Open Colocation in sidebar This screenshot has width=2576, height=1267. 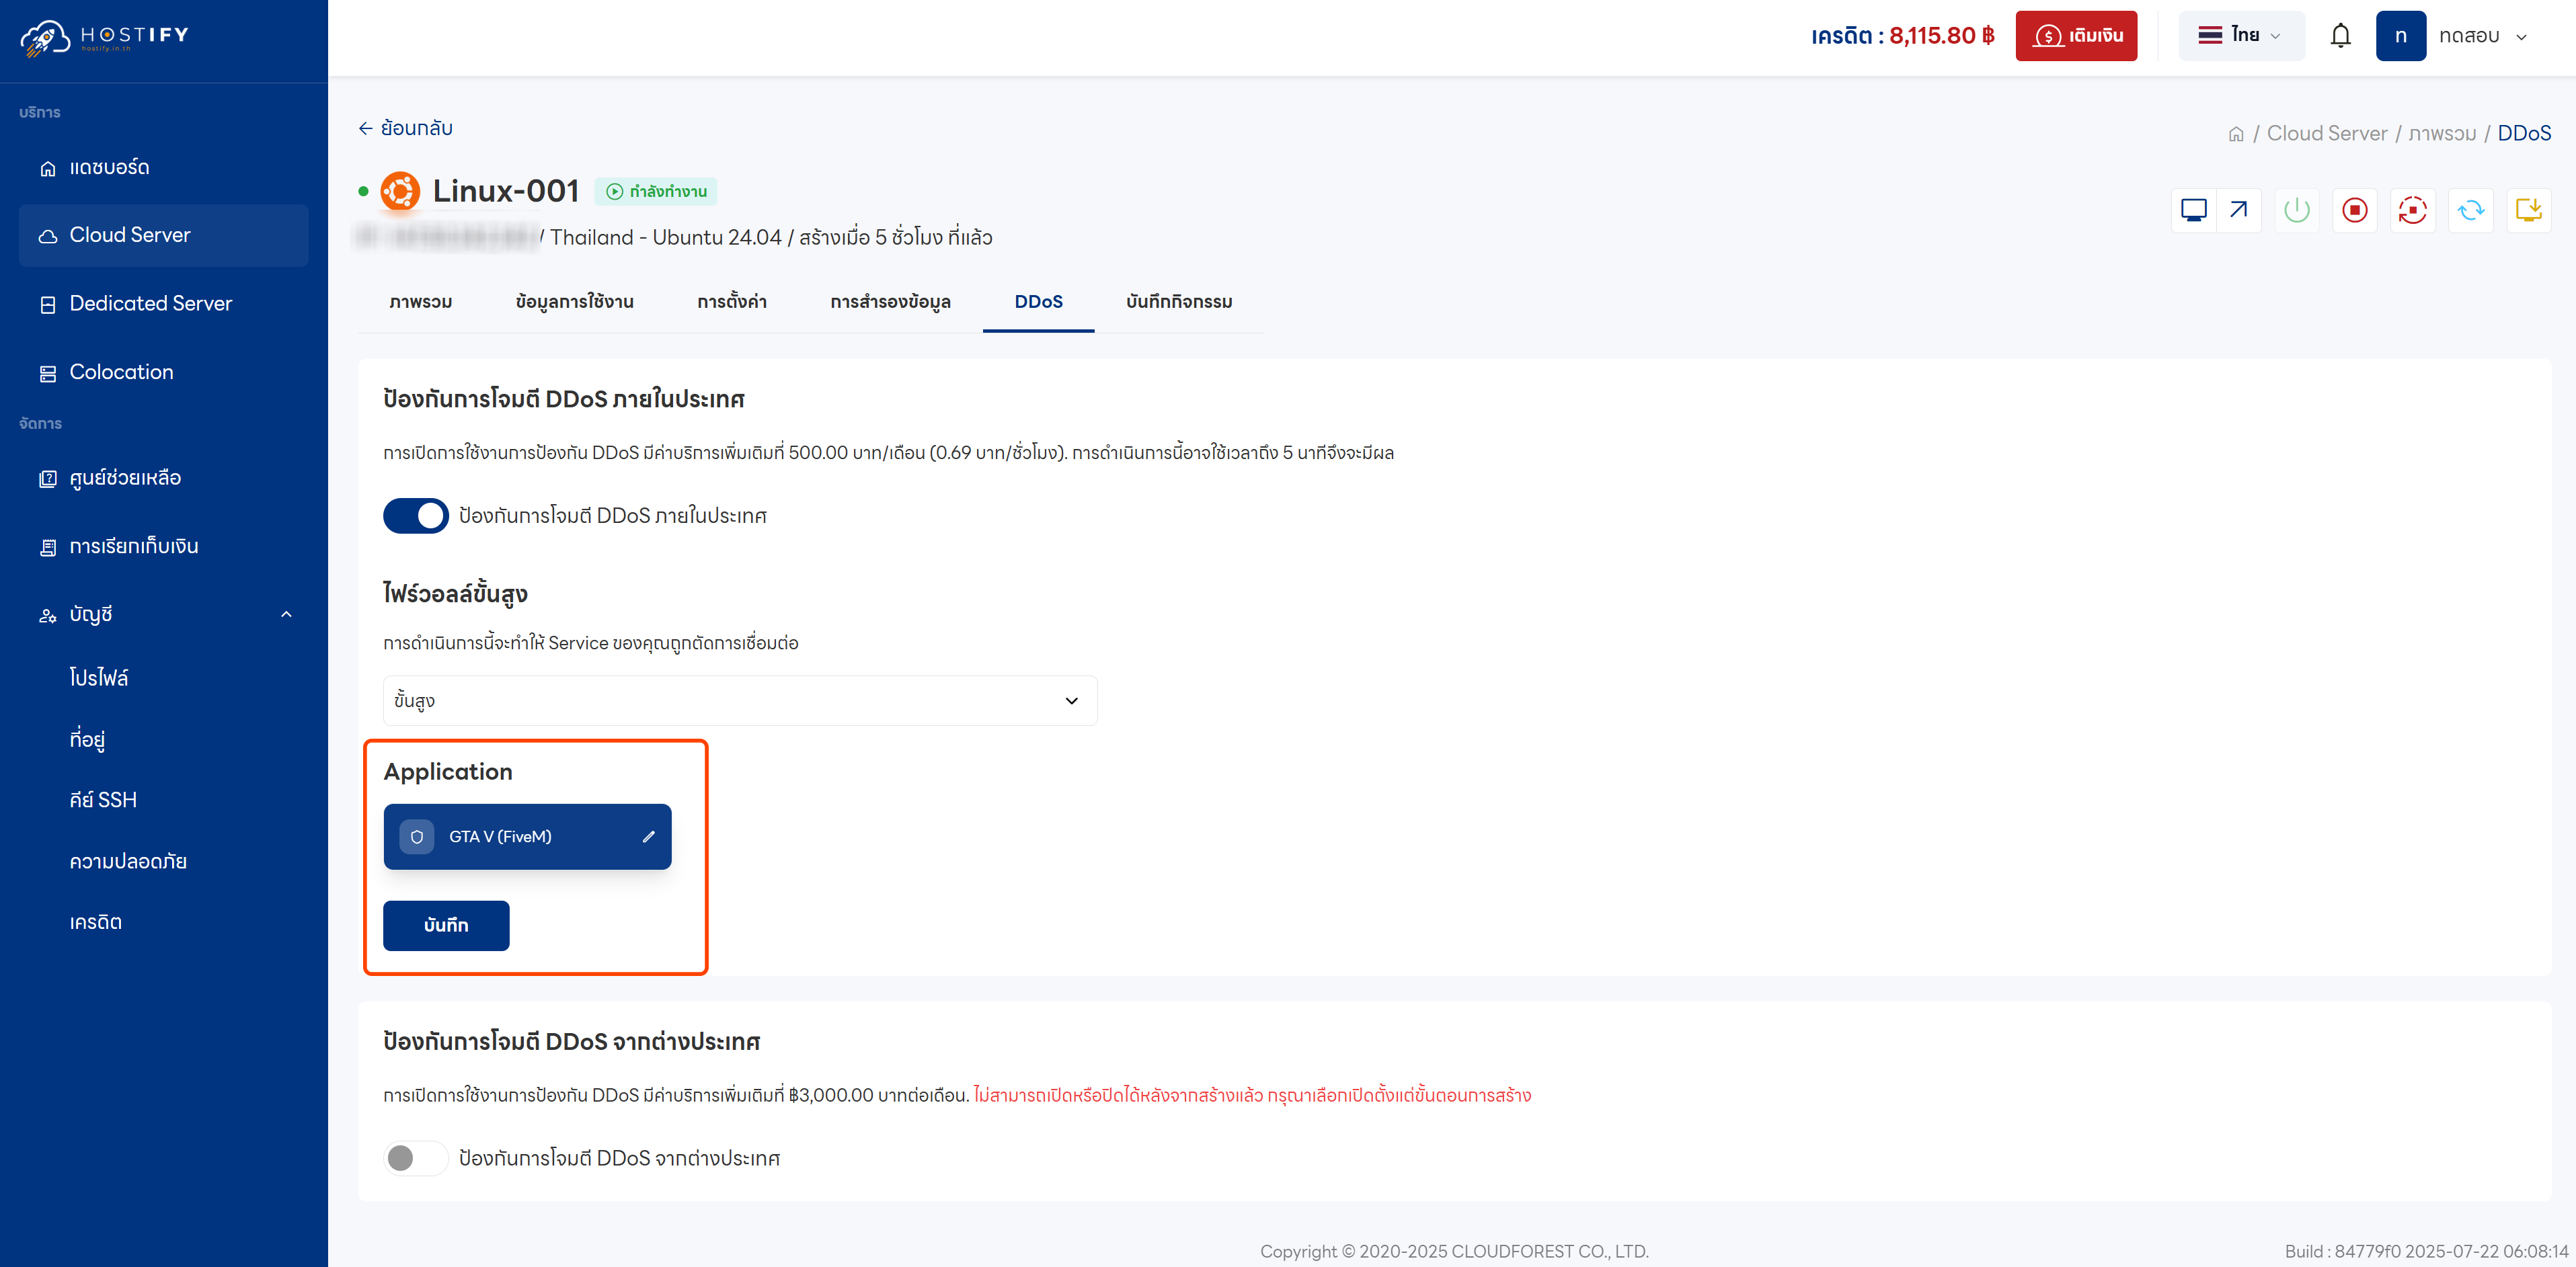coord(164,372)
